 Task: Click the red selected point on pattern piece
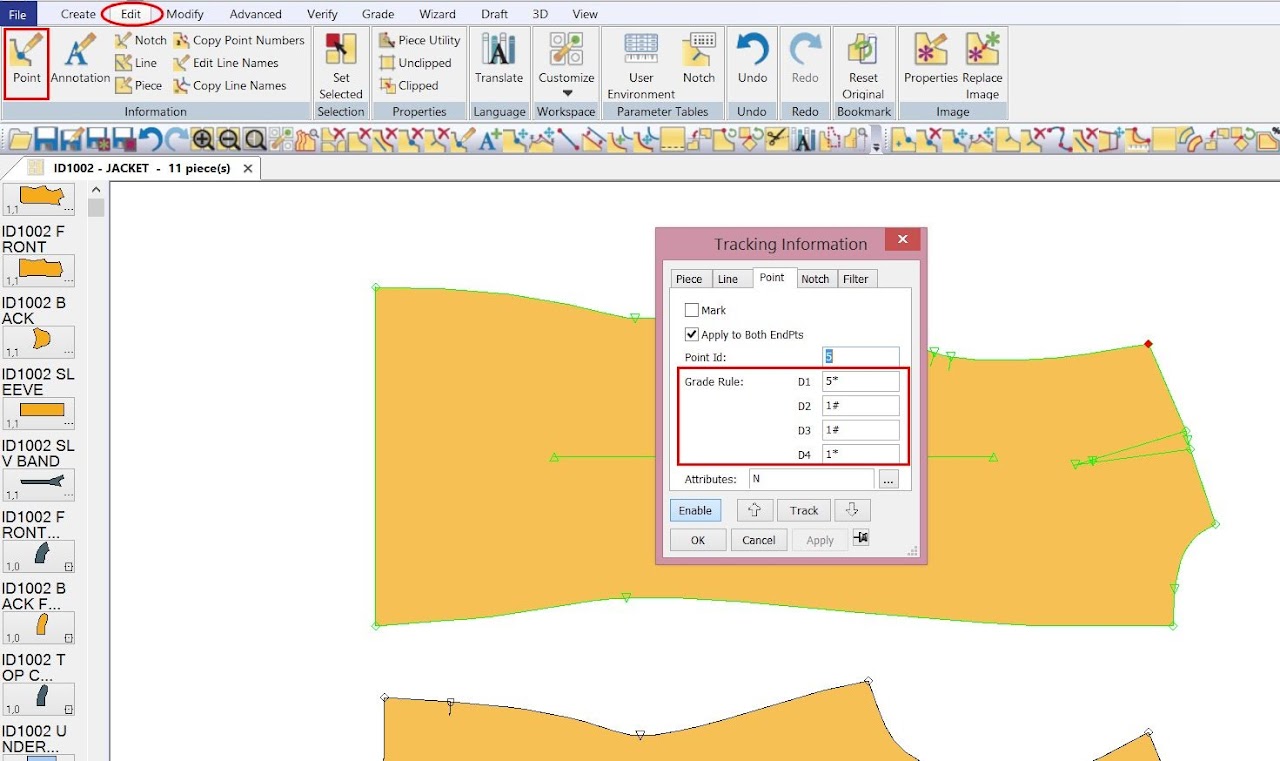(x=1148, y=344)
